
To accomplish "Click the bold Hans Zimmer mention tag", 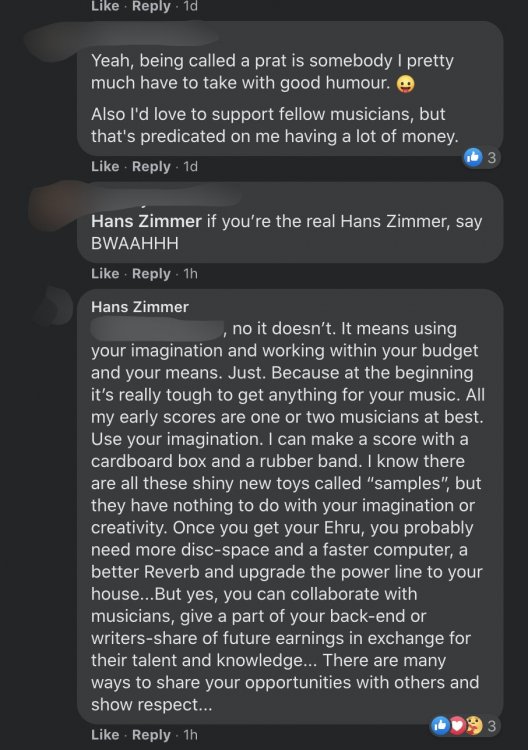I will (x=146, y=221).
